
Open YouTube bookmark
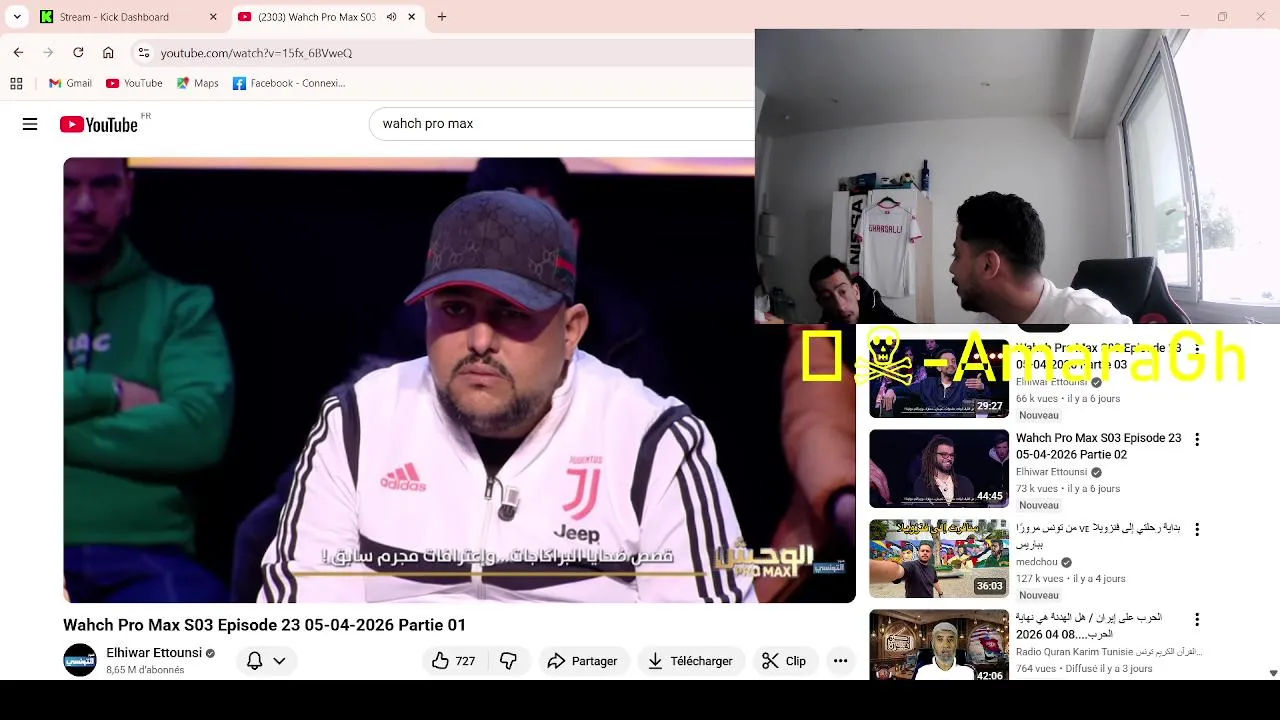[x=134, y=83]
